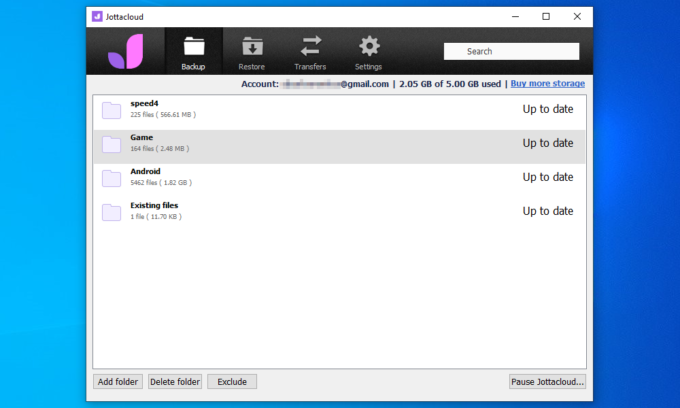This screenshot has height=408, width=680.
Task: Click the Add folder button
Action: point(119,381)
